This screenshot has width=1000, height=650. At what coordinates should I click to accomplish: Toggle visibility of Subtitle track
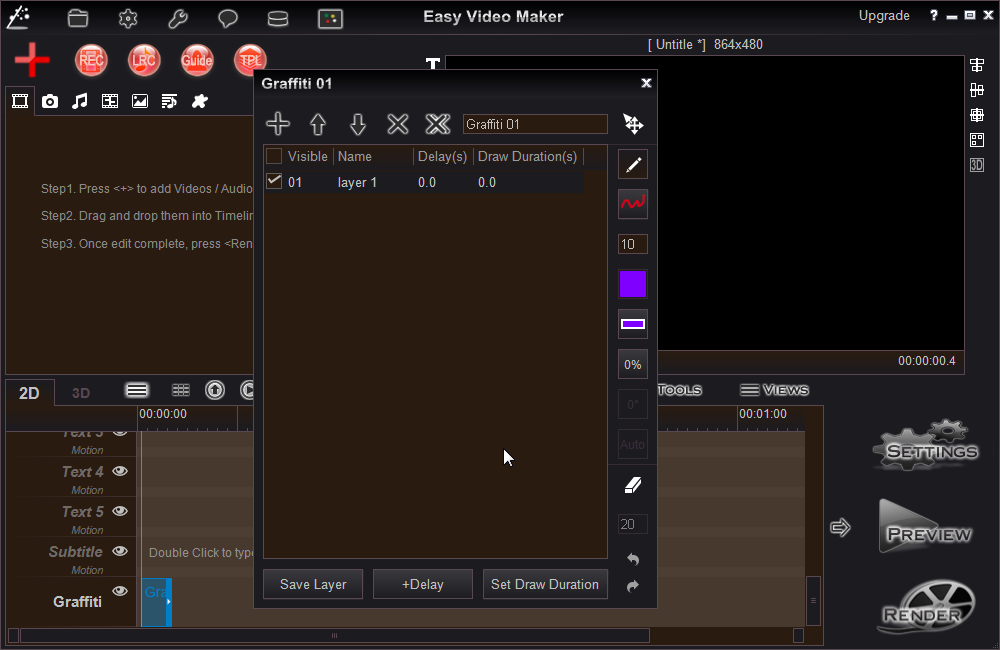point(120,552)
